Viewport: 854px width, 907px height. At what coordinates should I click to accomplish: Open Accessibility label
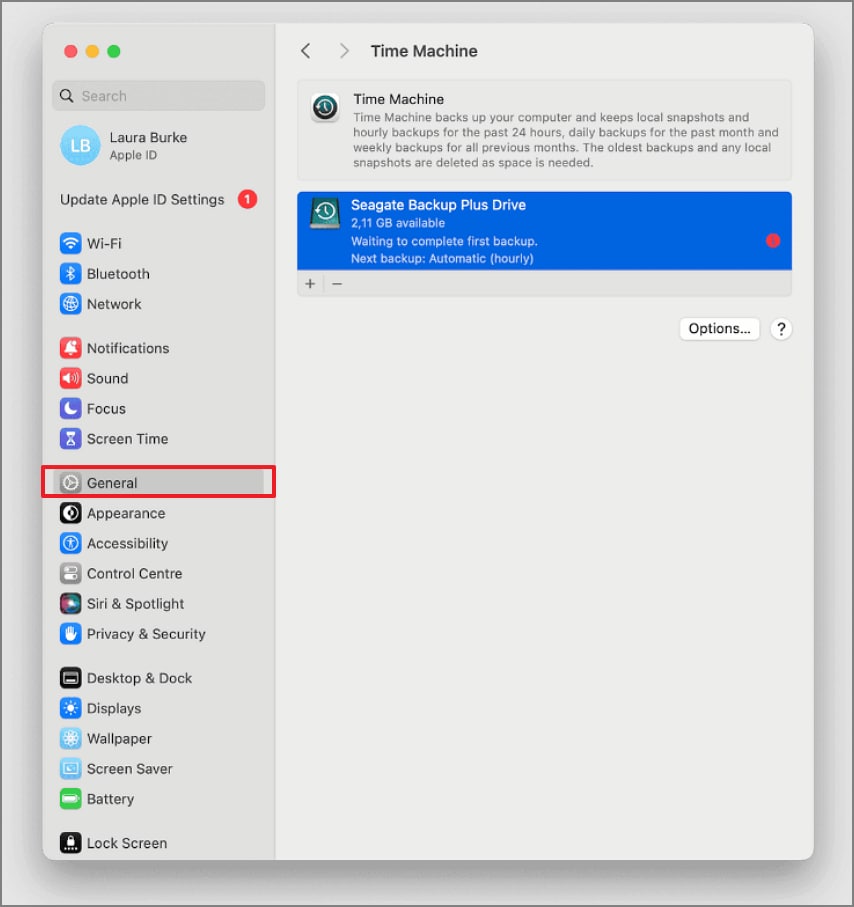click(x=127, y=544)
